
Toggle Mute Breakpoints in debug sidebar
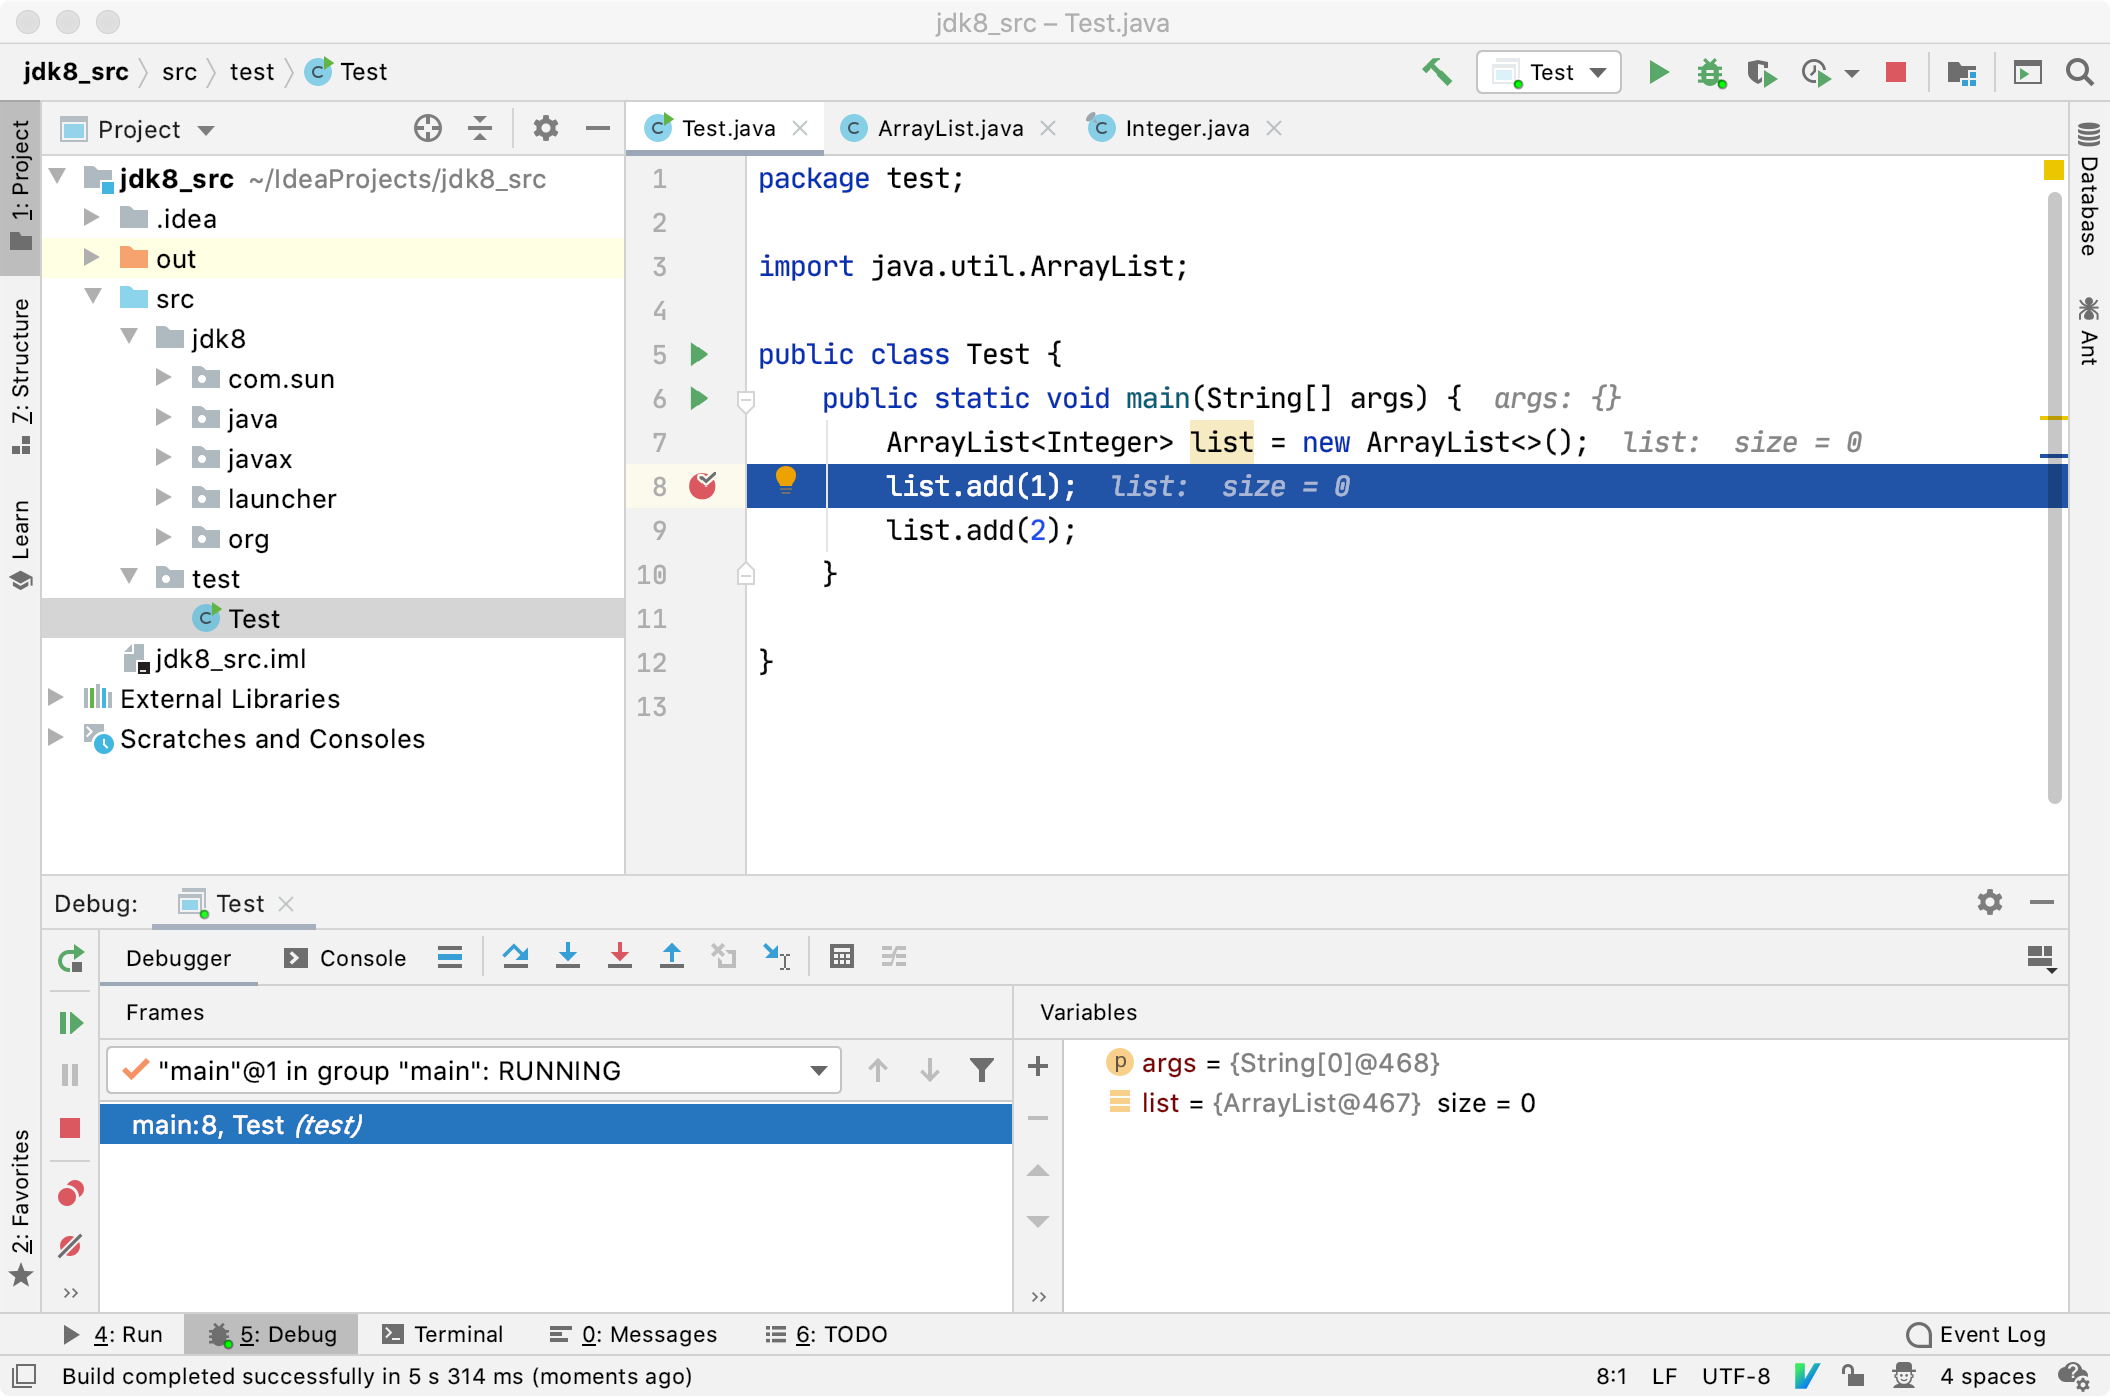(70, 1246)
